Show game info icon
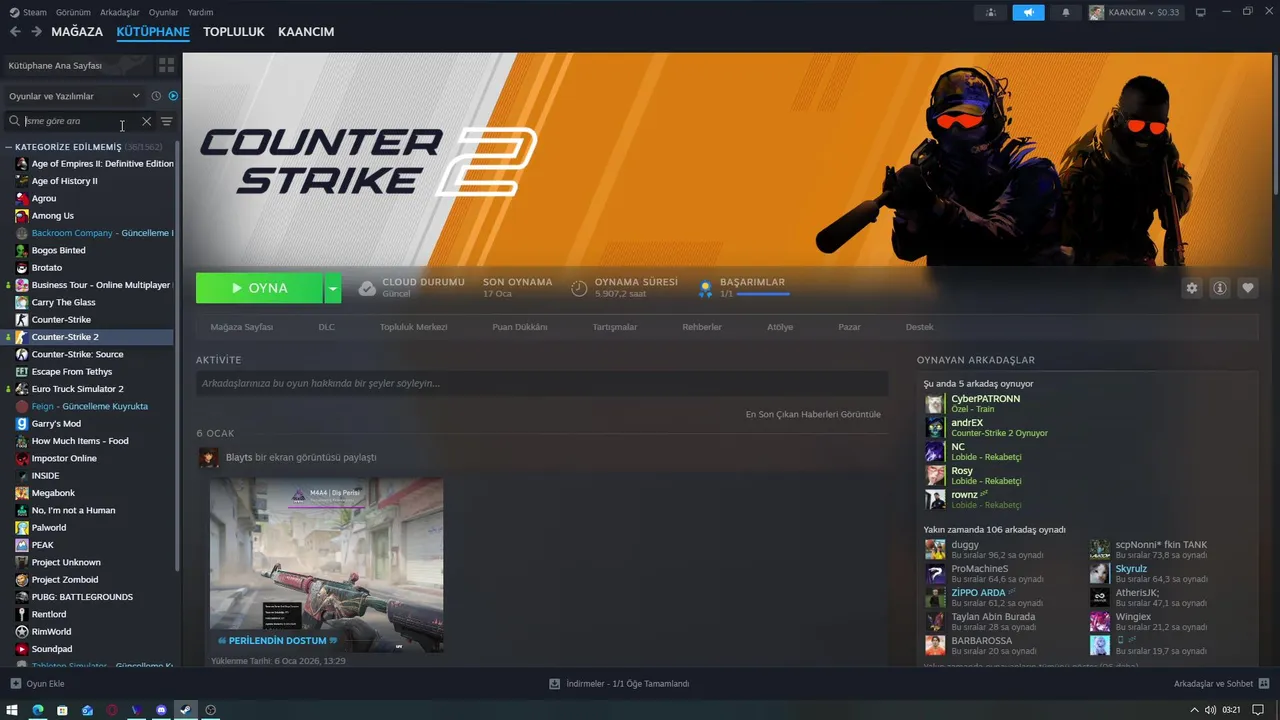The image size is (1280, 720). pos(1220,288)
